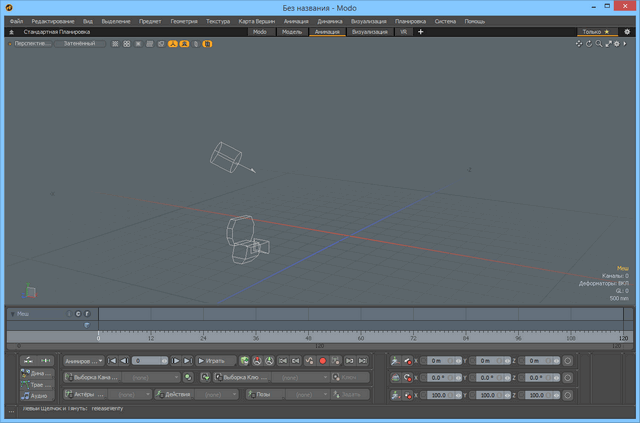Expand the Действия dropdown
Screen dimensions: 640x423
click(x=177, y=394)
